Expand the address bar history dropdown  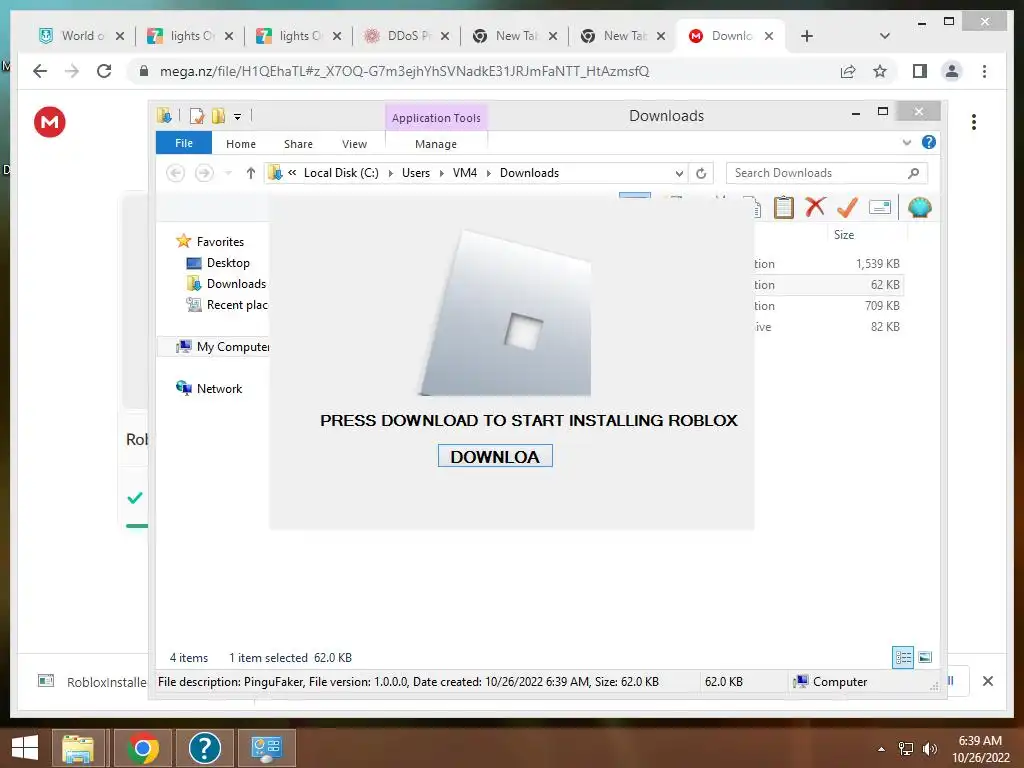(679, 173)
